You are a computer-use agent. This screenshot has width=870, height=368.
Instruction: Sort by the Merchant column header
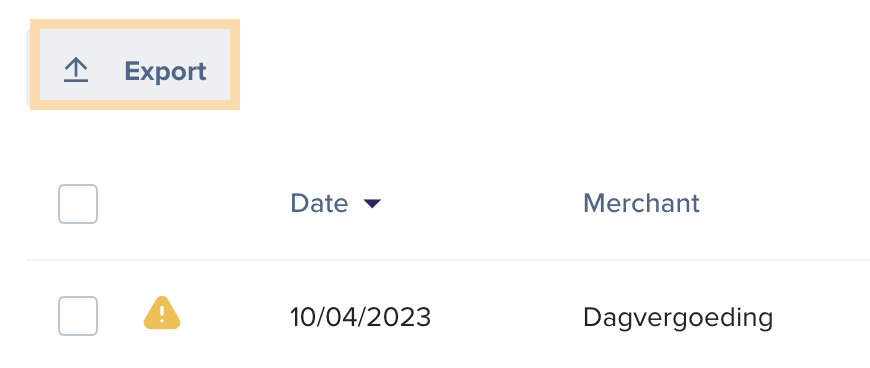(641, 204)
